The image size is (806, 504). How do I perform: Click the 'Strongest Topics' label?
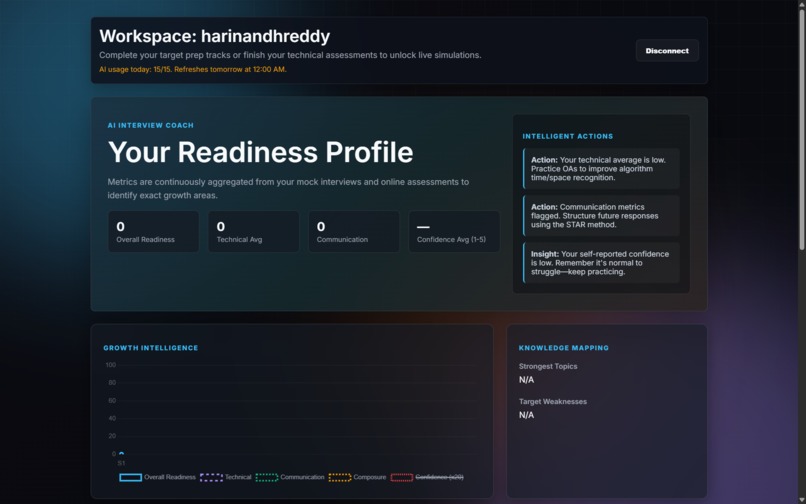(x=548, y=366)
